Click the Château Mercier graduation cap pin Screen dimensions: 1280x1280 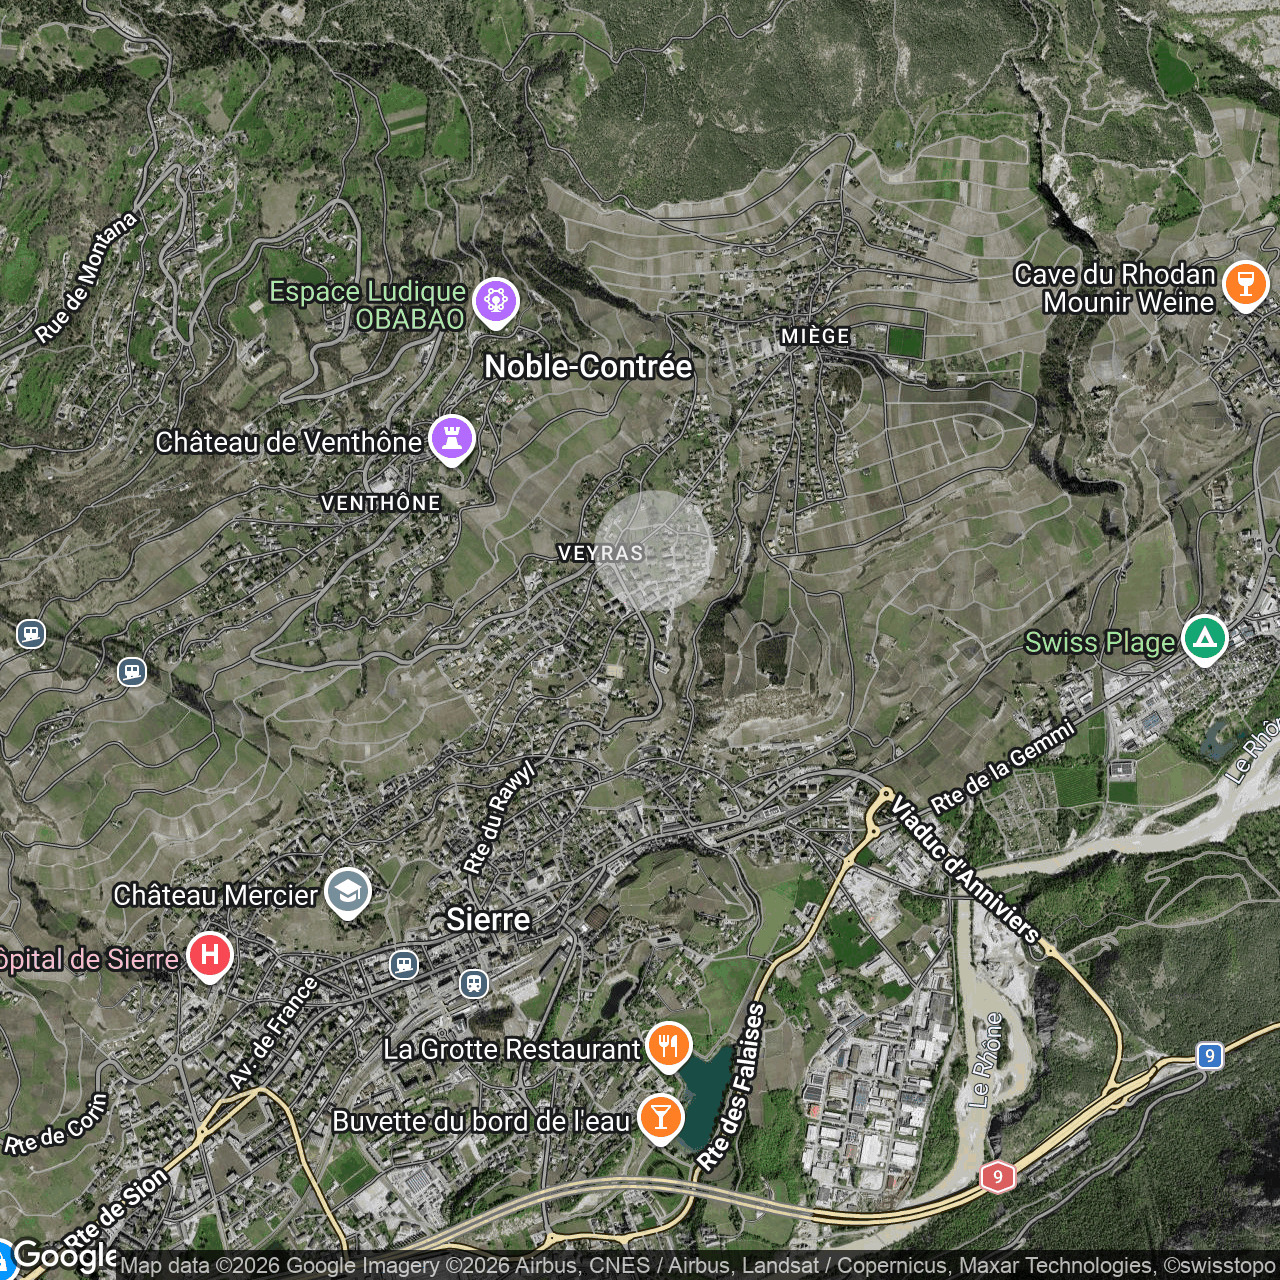tap(347, 892)
